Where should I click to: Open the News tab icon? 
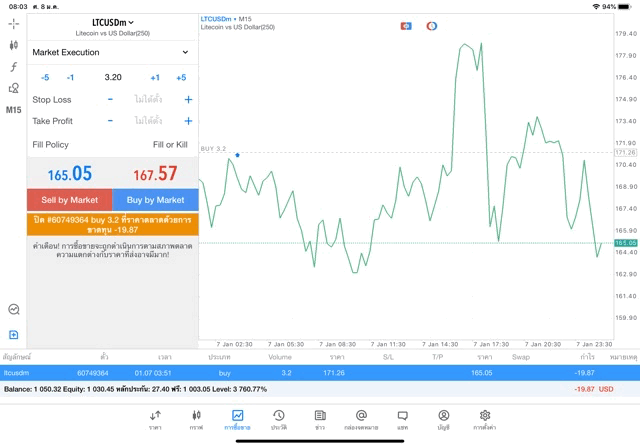(320, 419)
